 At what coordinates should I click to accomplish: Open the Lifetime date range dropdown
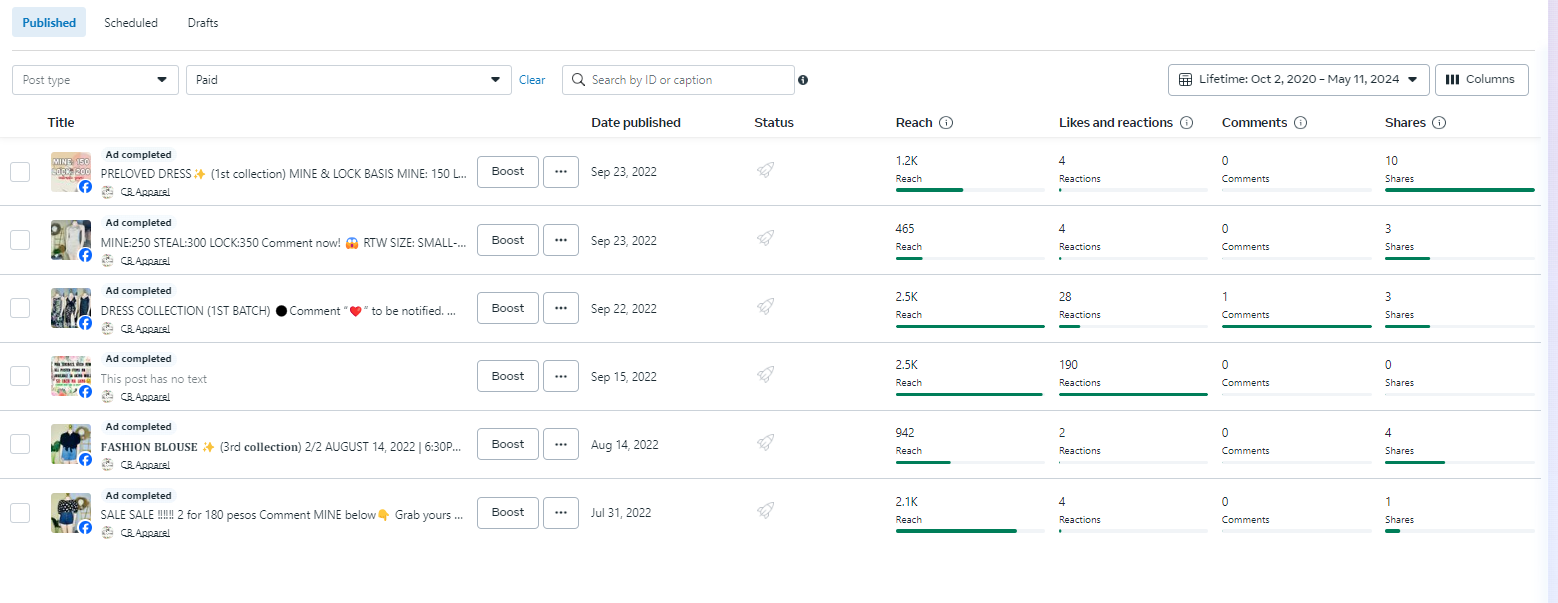pyautogui.click(x=1298, y=80)
